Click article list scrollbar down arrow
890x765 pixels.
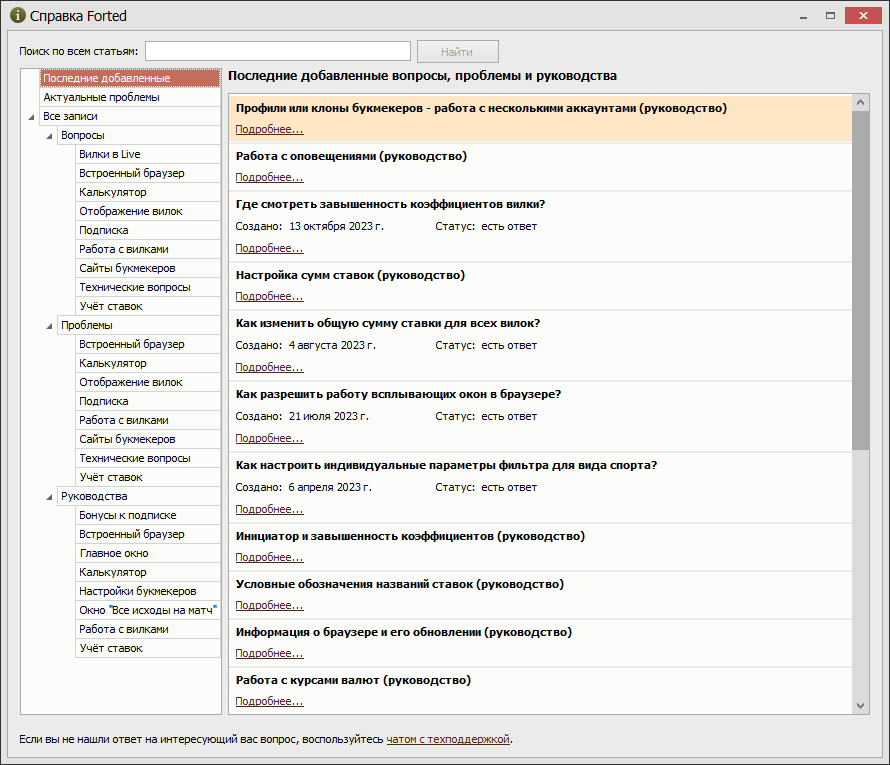coord(860,705)
